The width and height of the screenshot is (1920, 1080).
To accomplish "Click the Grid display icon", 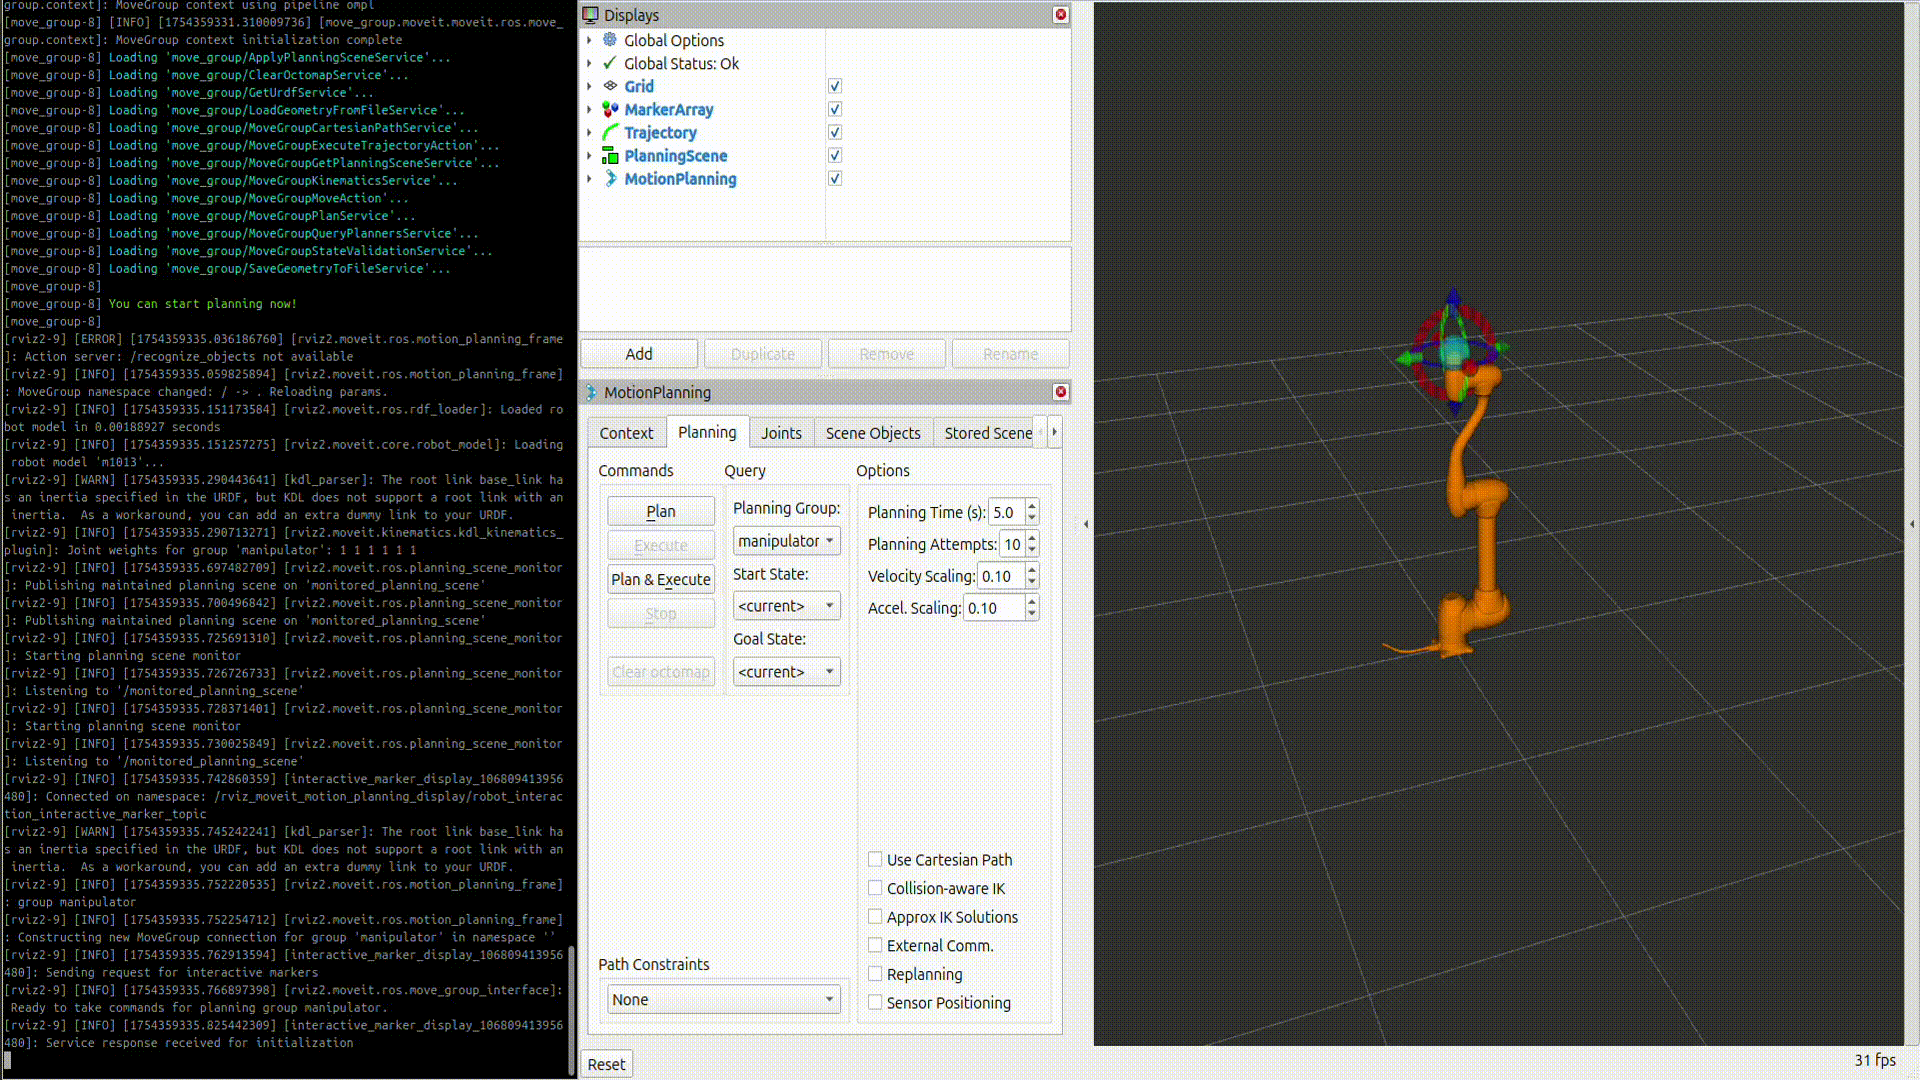I will click(x=610, y=86).
